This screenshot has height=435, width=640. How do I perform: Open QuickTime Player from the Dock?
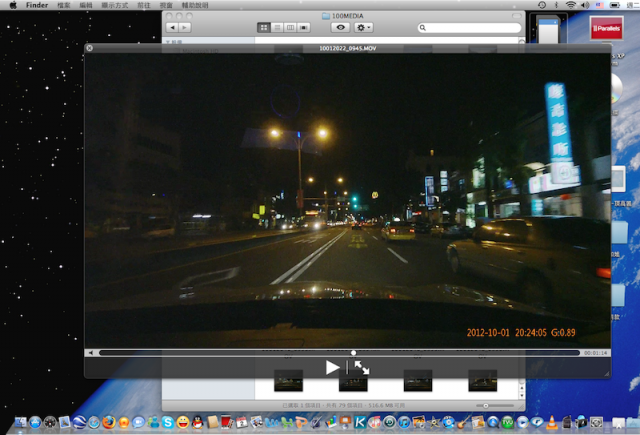pyautogui.click(x=493, y=422)
